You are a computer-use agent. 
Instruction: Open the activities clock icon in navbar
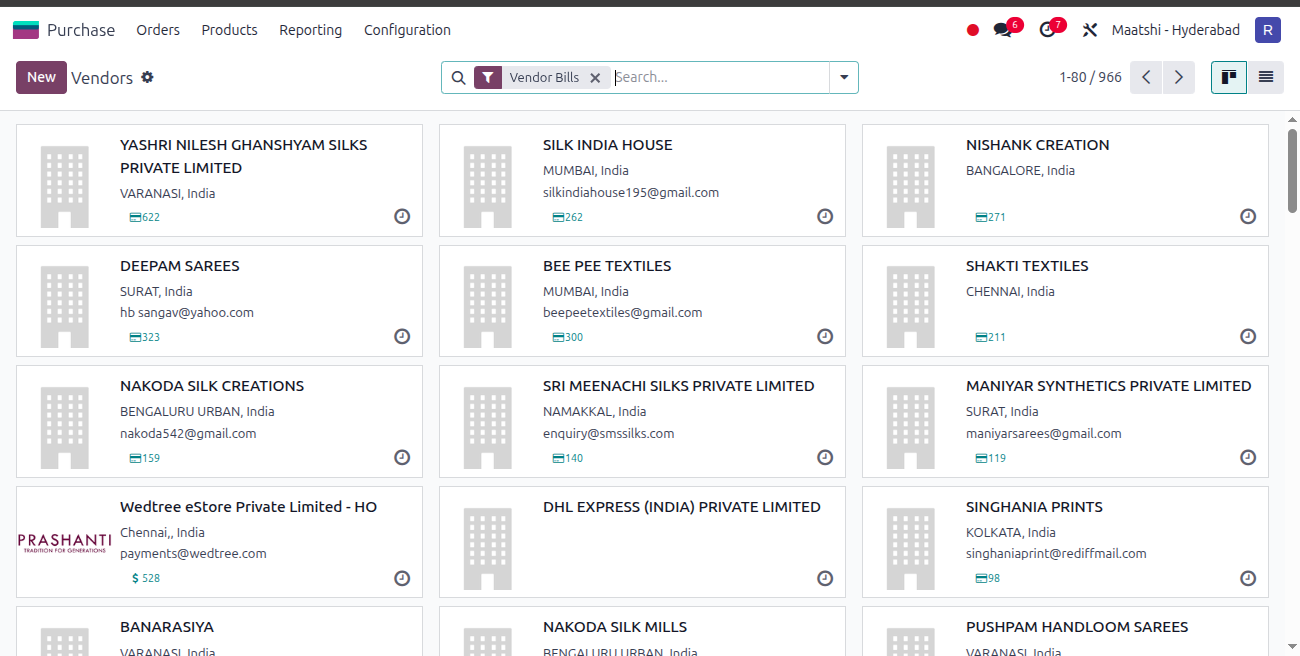point(1048,30)
